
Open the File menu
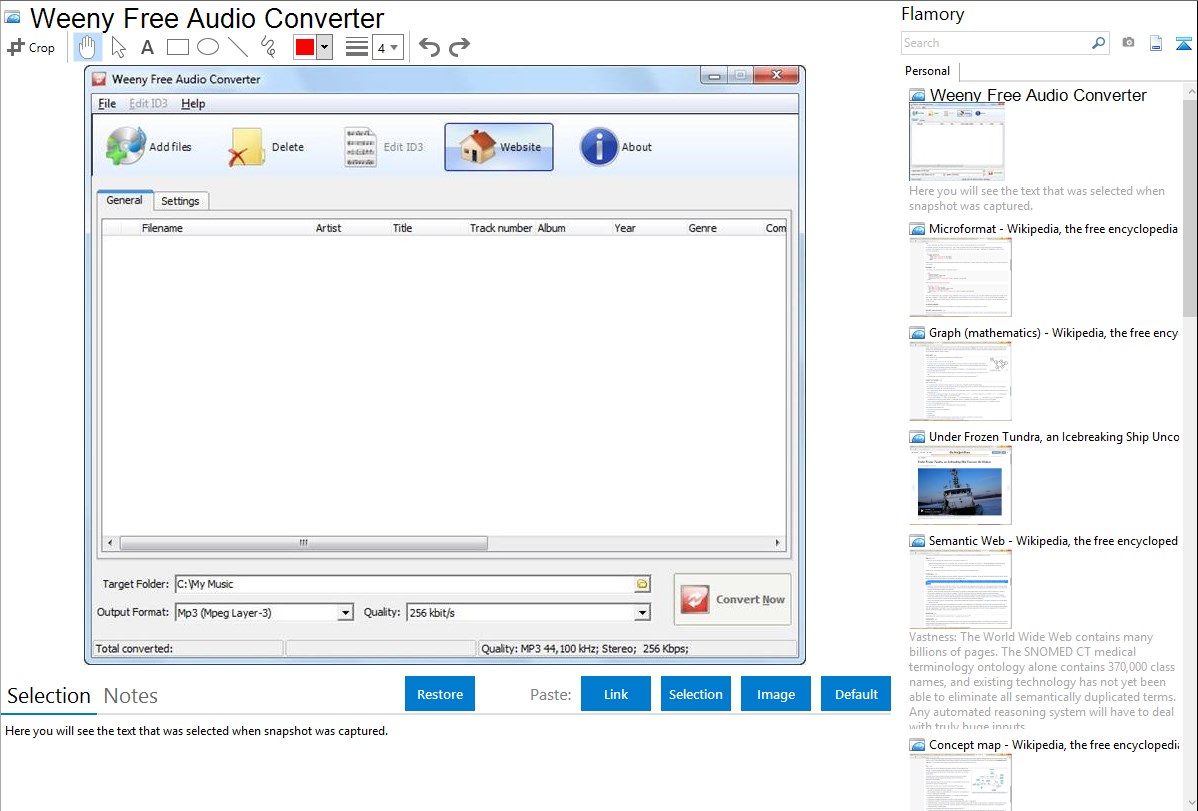(107, 104)
